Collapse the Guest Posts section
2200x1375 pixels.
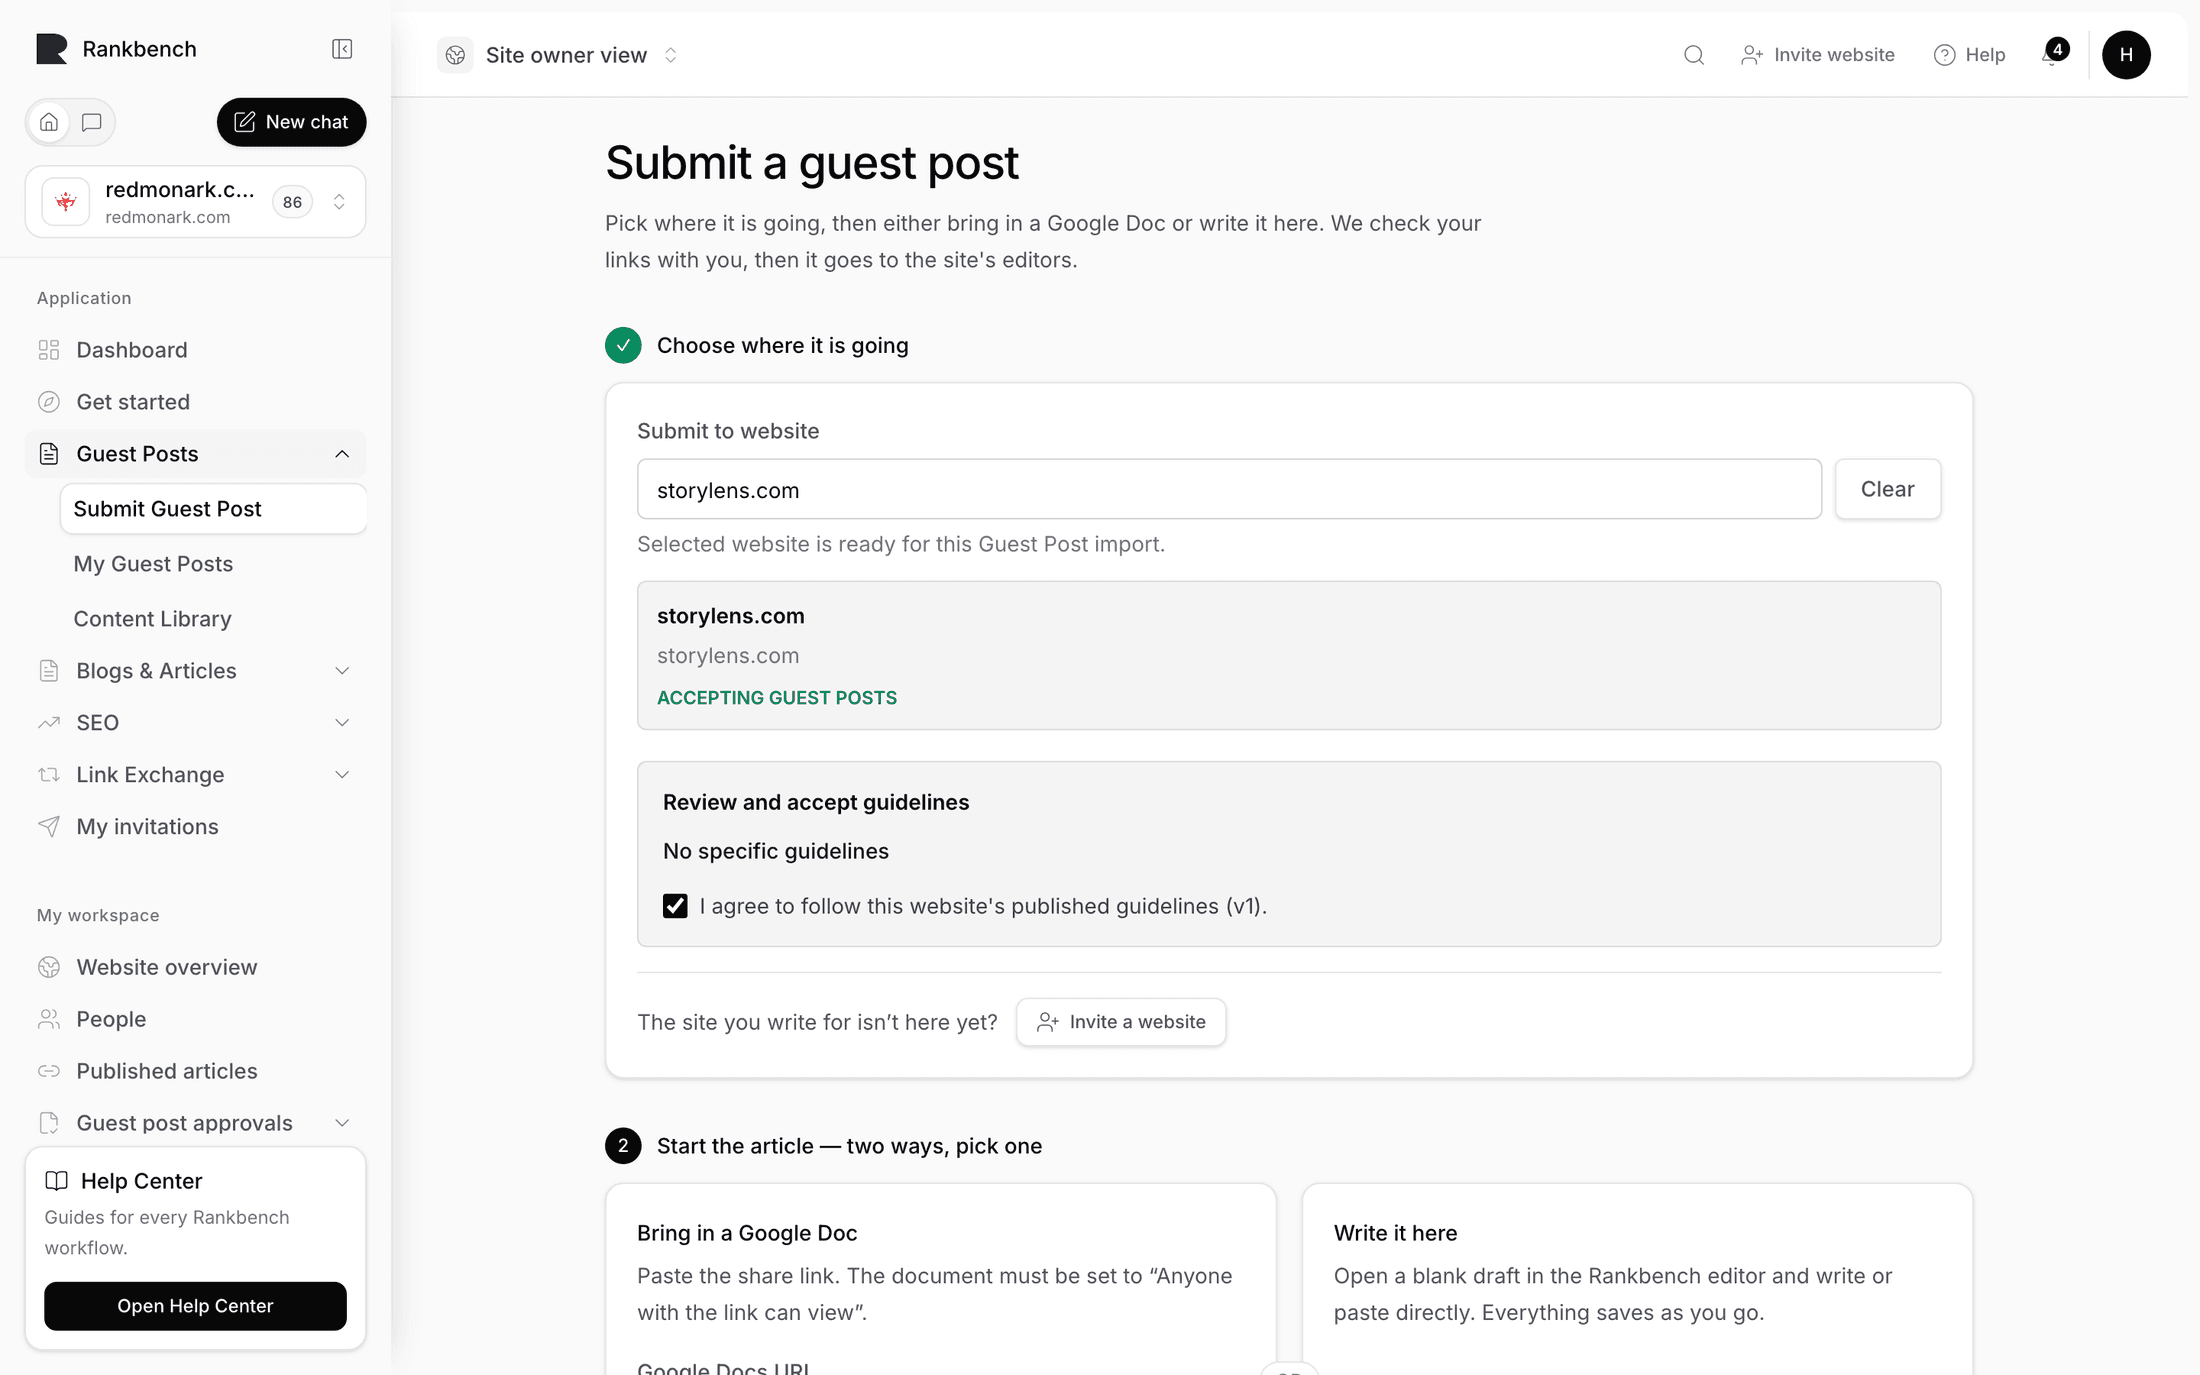point(342,454)
